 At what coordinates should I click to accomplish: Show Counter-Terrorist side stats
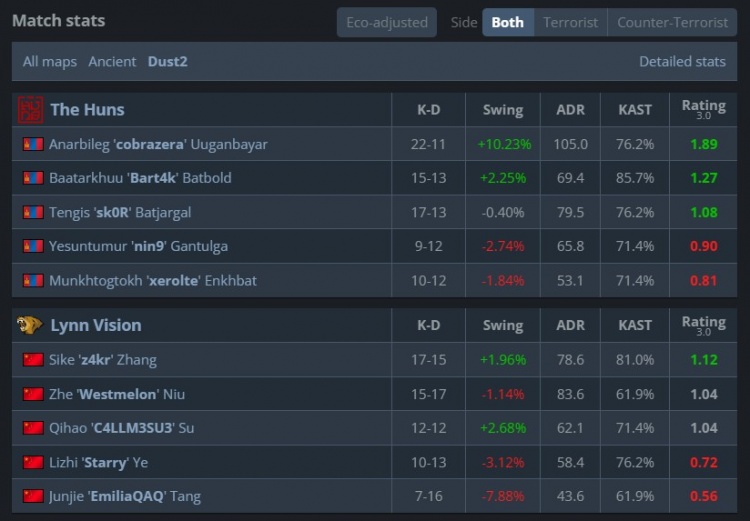pyautogui.click(x=672, y=22)
